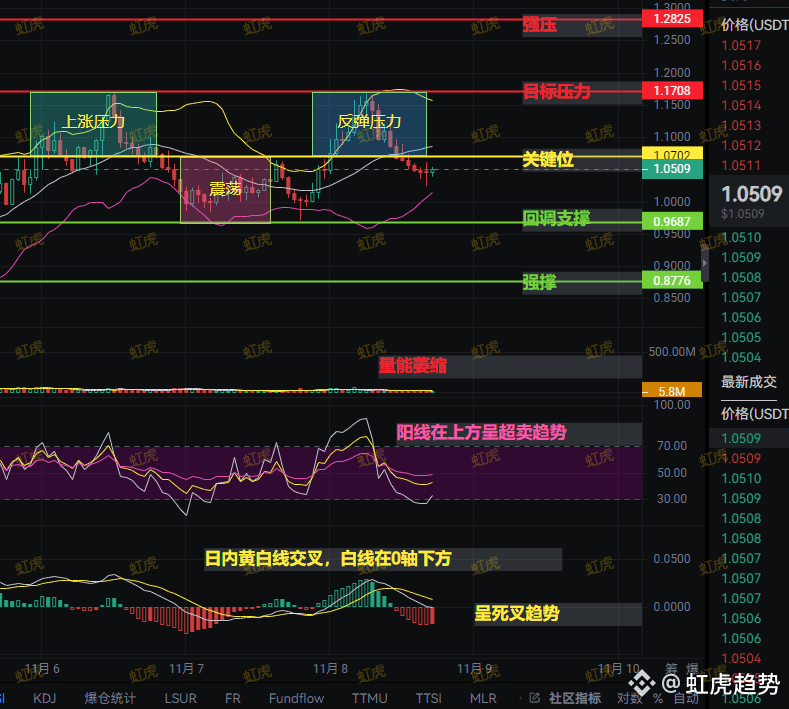
Task: Click ask price 1.0517 in order book
Action: coord(741,46)
